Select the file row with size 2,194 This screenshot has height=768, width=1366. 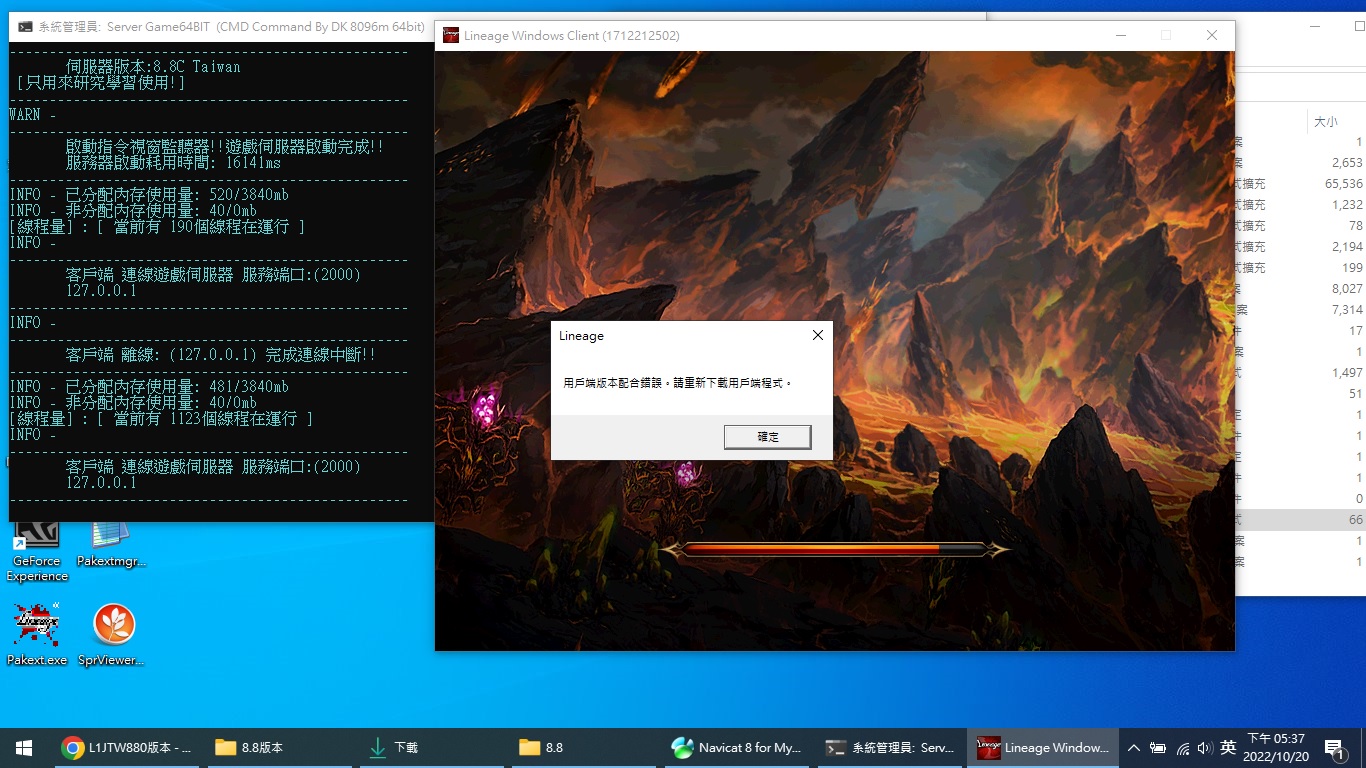[1300, 247]
